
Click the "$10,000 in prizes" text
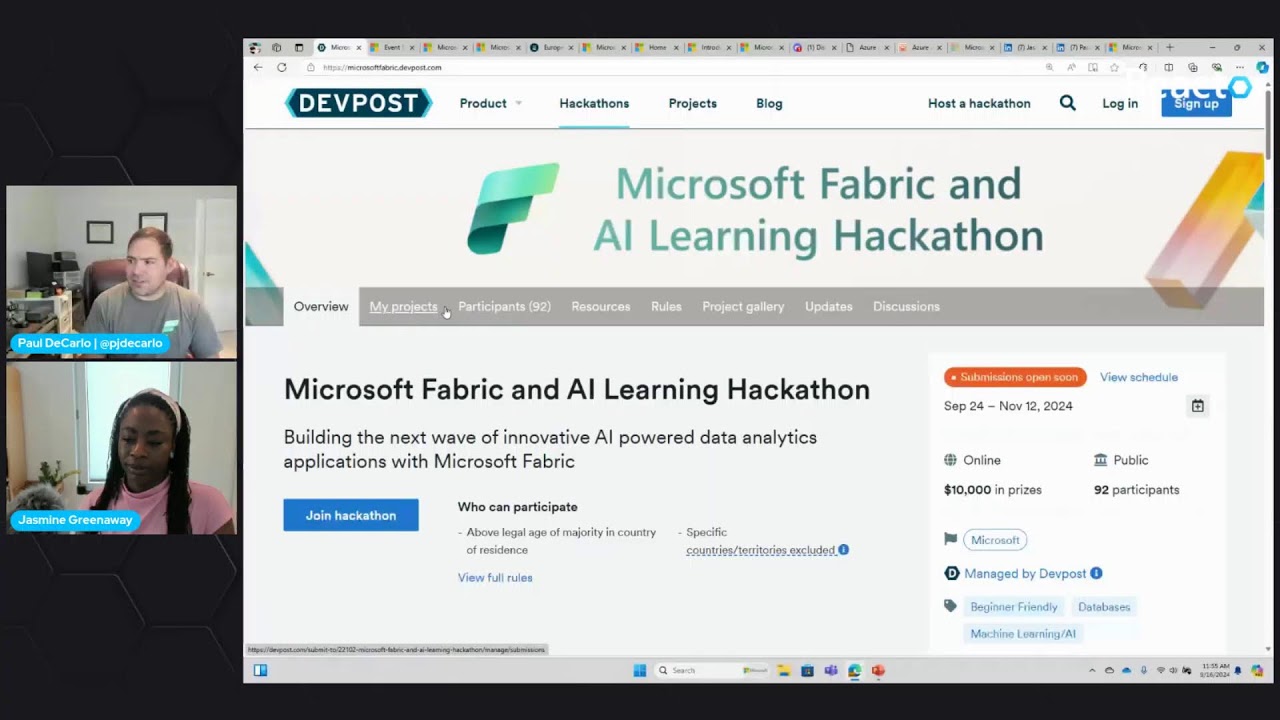tap(993, 490)
